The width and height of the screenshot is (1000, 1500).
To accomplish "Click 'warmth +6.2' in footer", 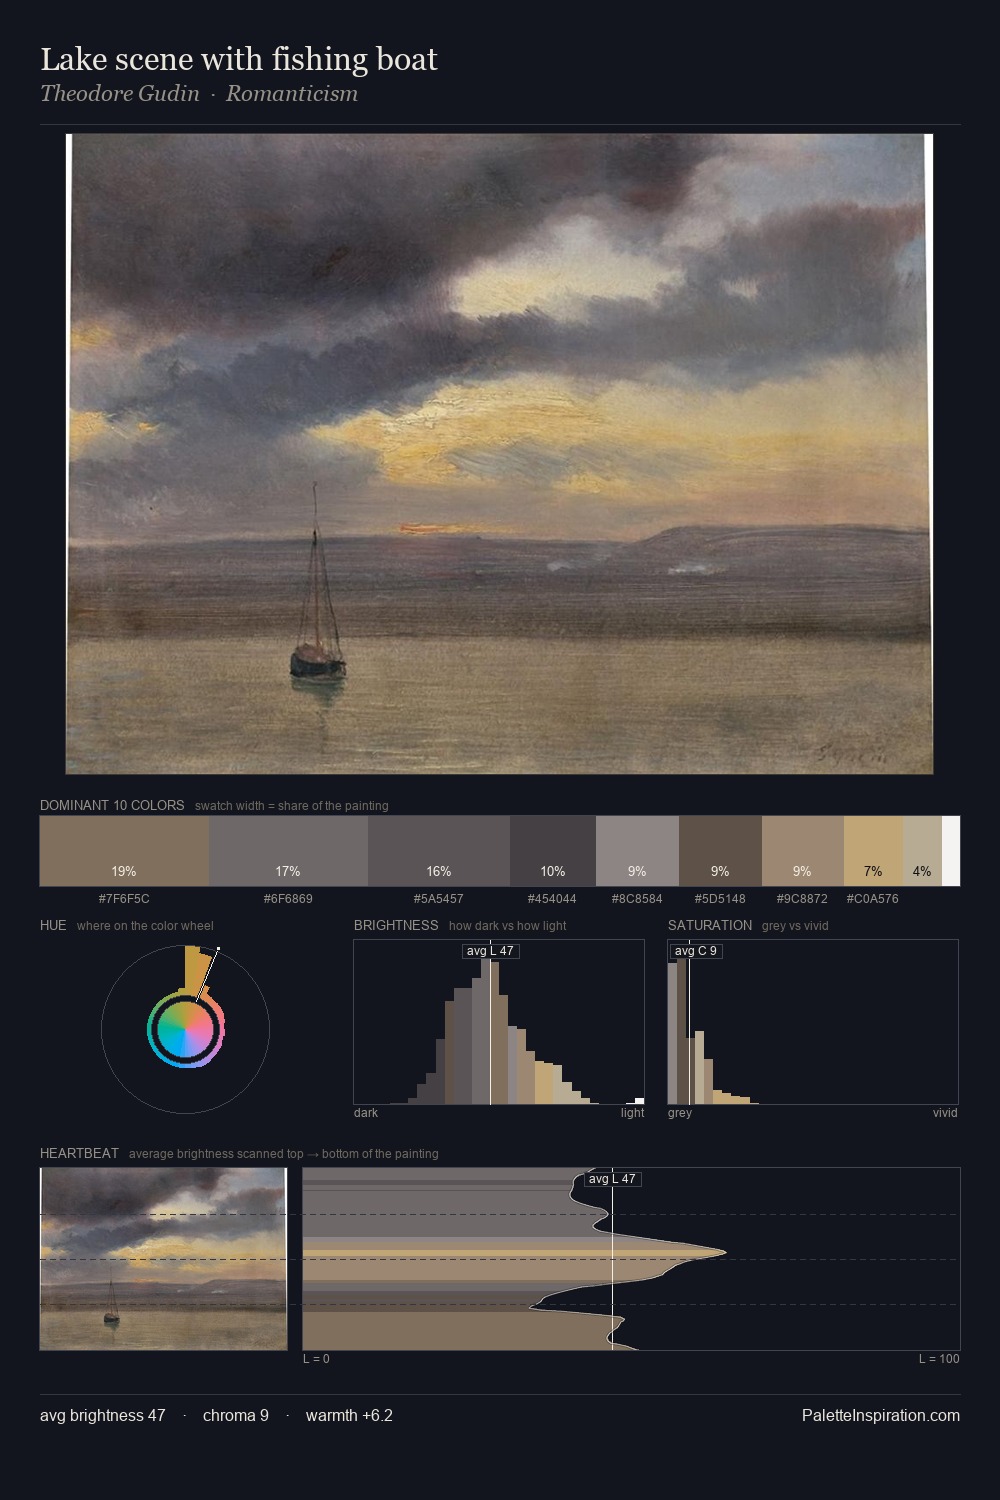I will click(x=349, y=1416).
